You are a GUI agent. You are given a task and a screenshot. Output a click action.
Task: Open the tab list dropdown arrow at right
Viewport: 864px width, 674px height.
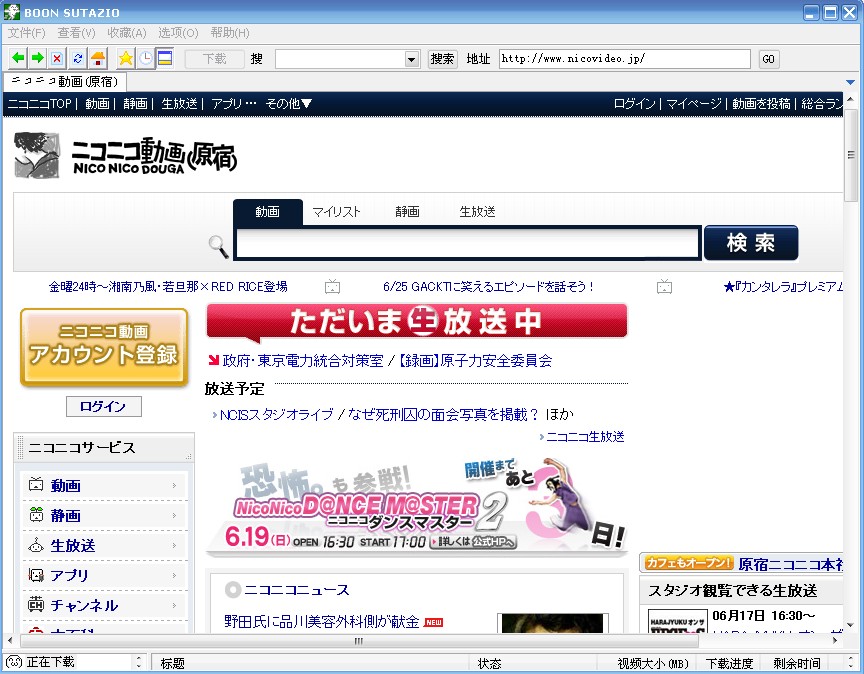click(x=851, y=82)
